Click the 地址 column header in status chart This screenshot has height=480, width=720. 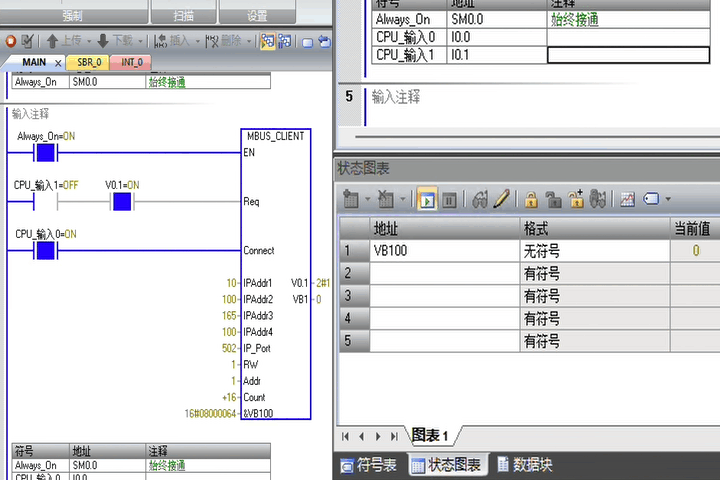click(445, 228)
